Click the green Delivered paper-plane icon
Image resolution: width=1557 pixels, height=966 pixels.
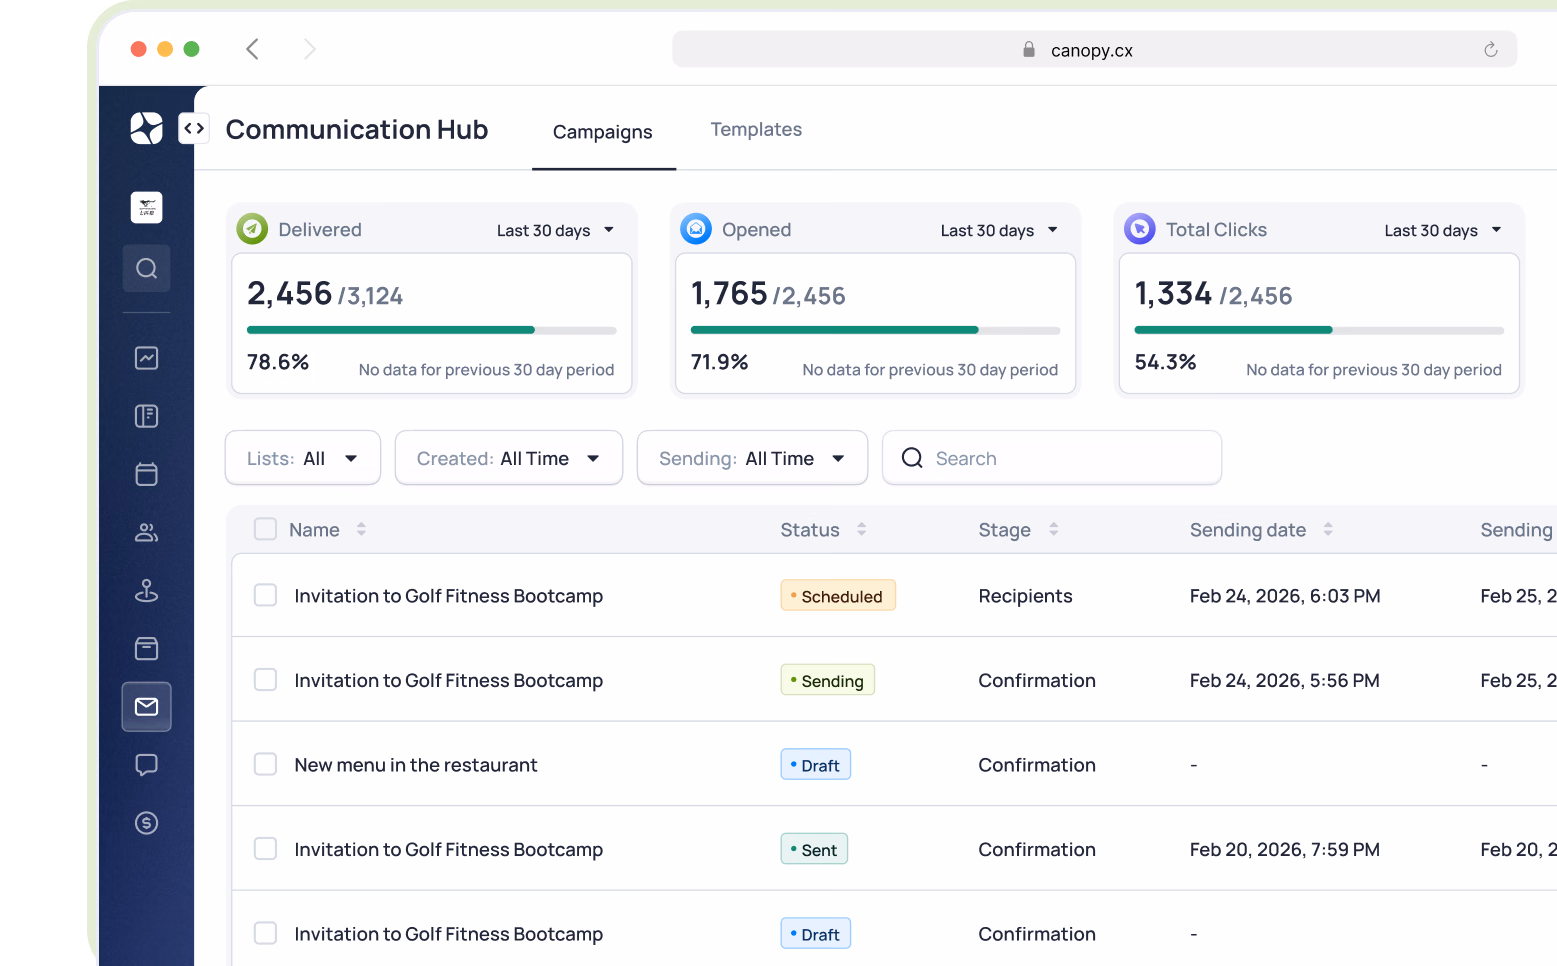pyautogui.click(x=252, y=229)
